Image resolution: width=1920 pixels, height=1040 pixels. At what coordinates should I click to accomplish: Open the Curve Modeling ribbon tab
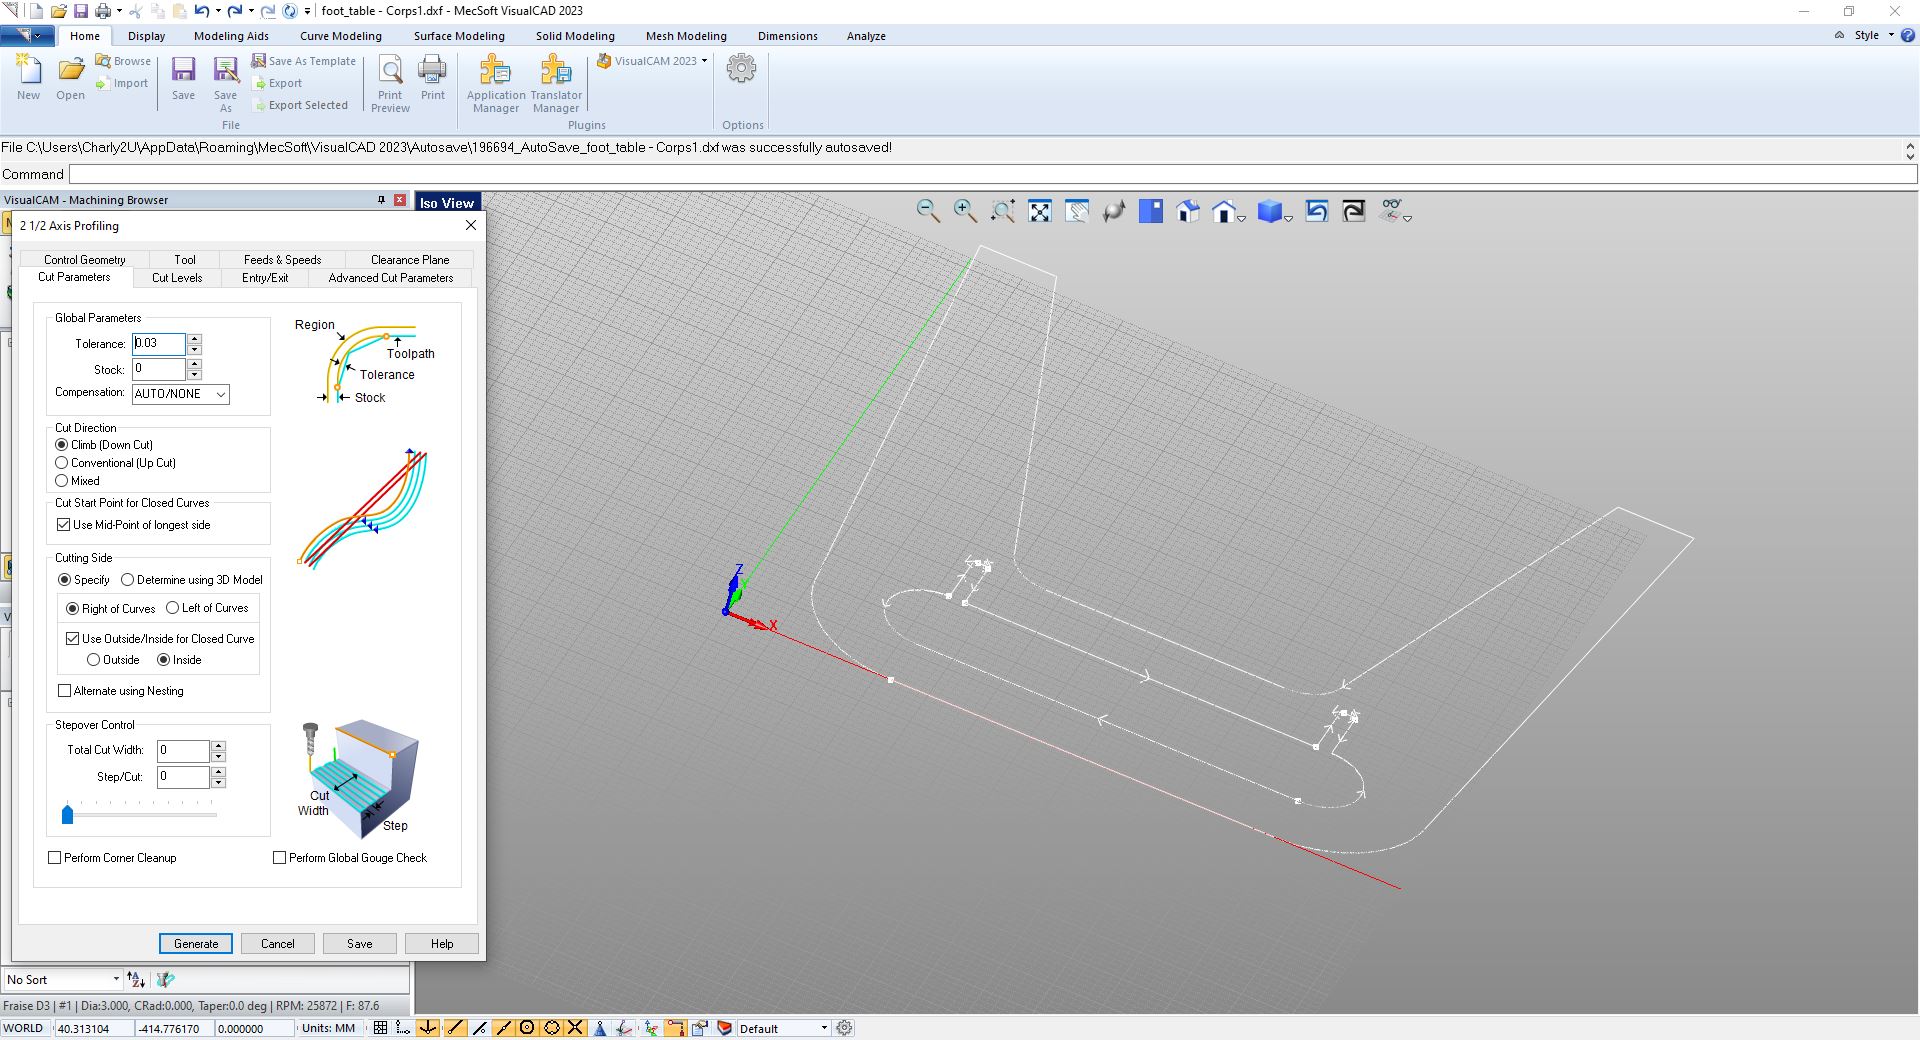(341, 36)
